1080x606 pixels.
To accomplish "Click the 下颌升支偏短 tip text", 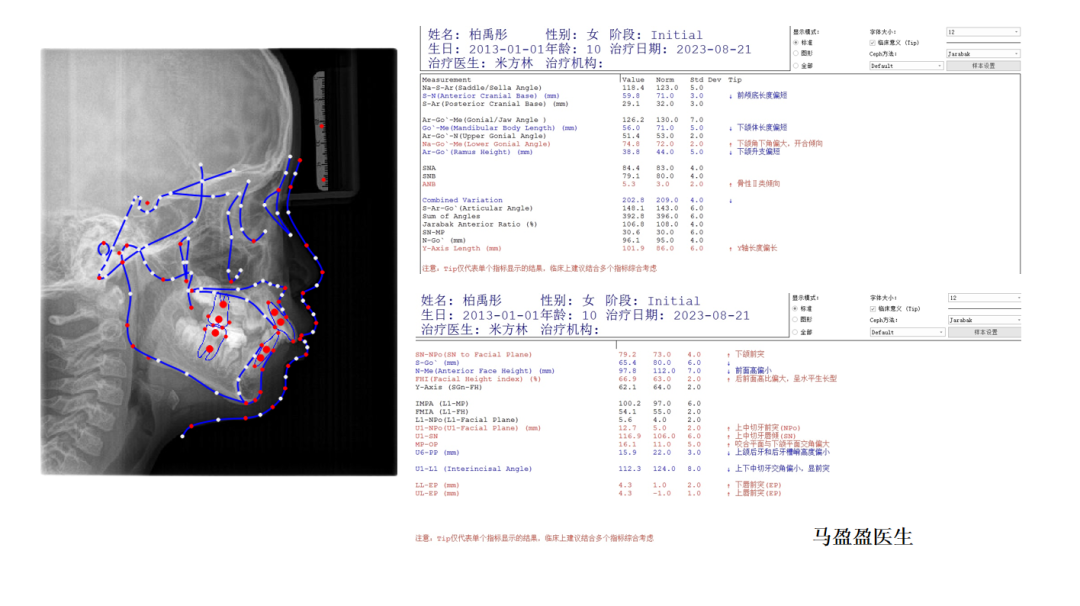I will [x=758, y=152].
